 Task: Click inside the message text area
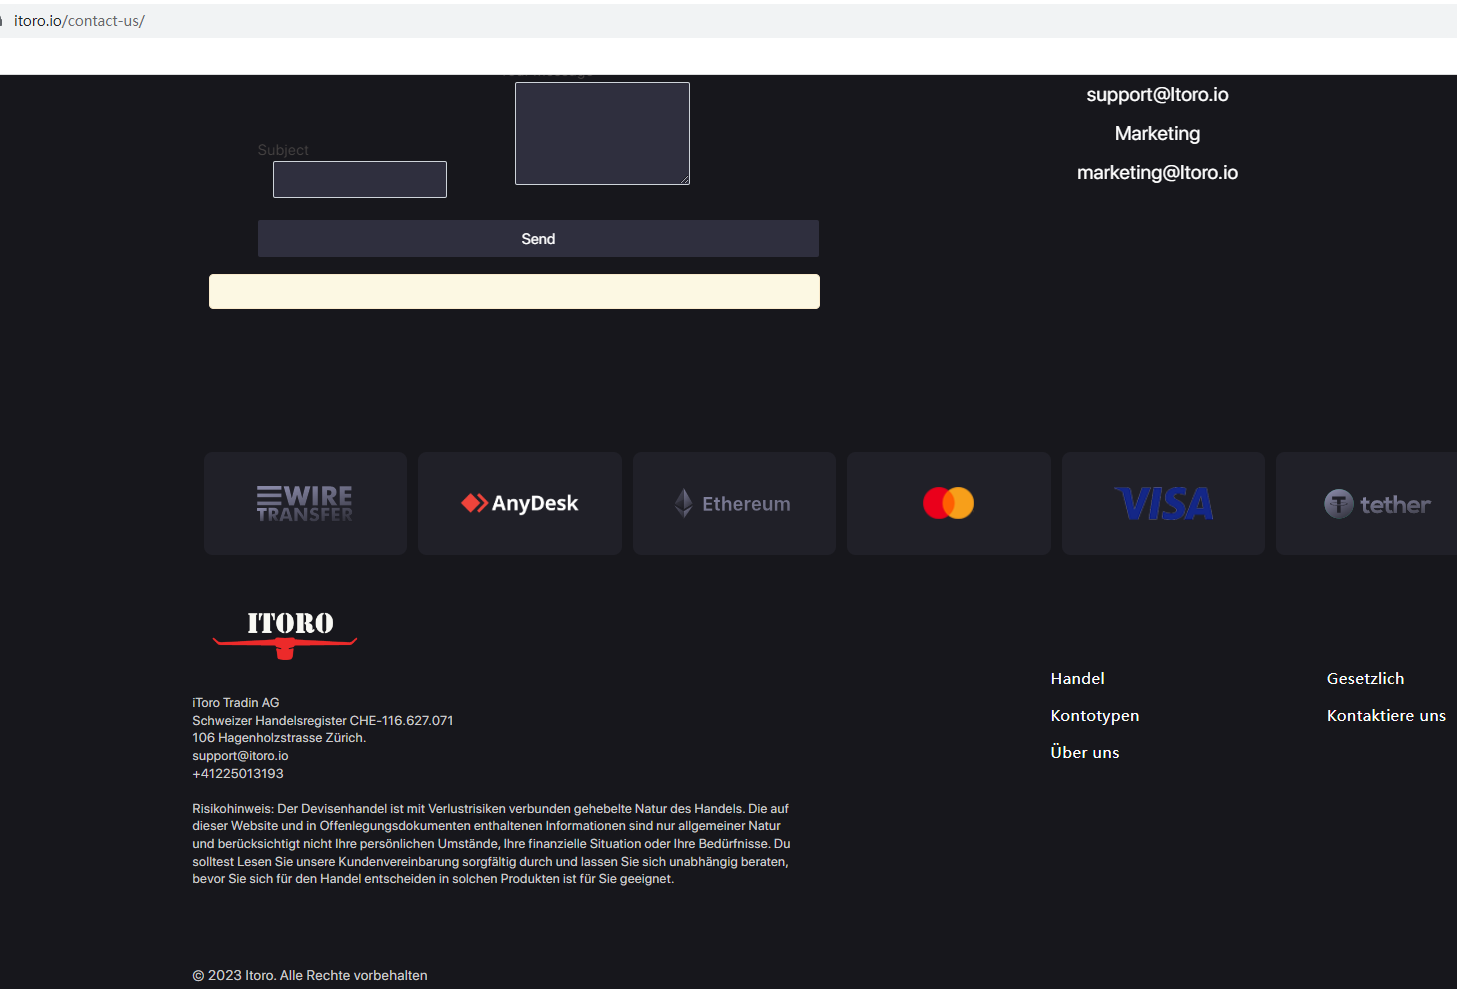point(602,134)
